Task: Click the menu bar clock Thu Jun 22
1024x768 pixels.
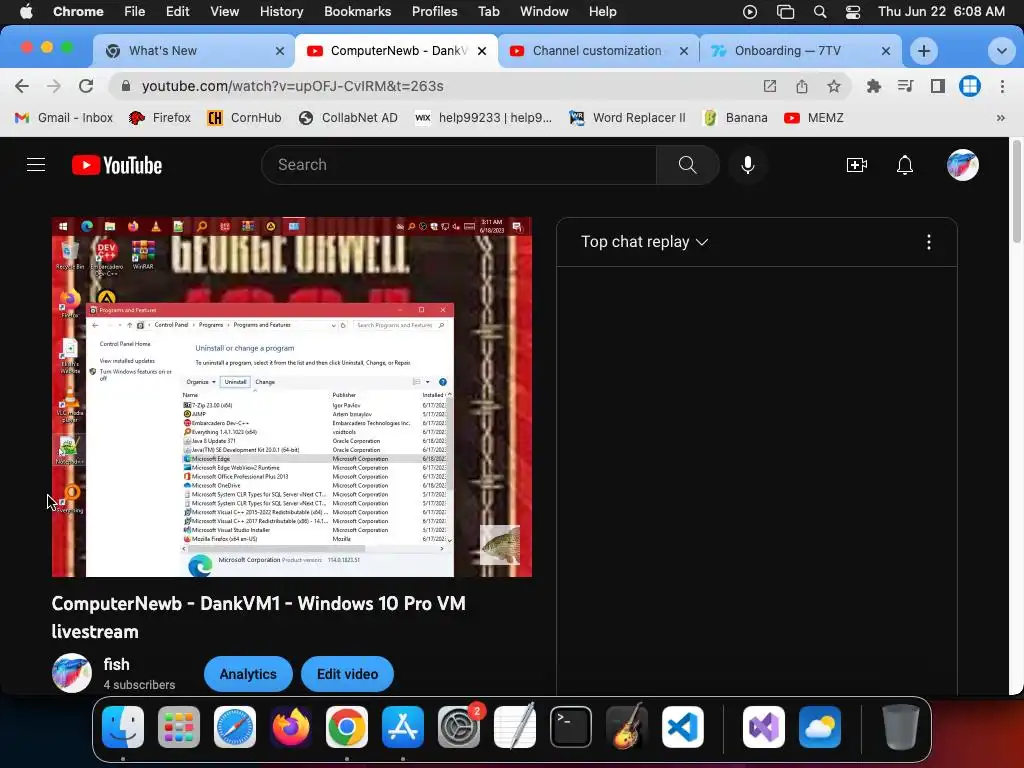Action: click(942, 12)
